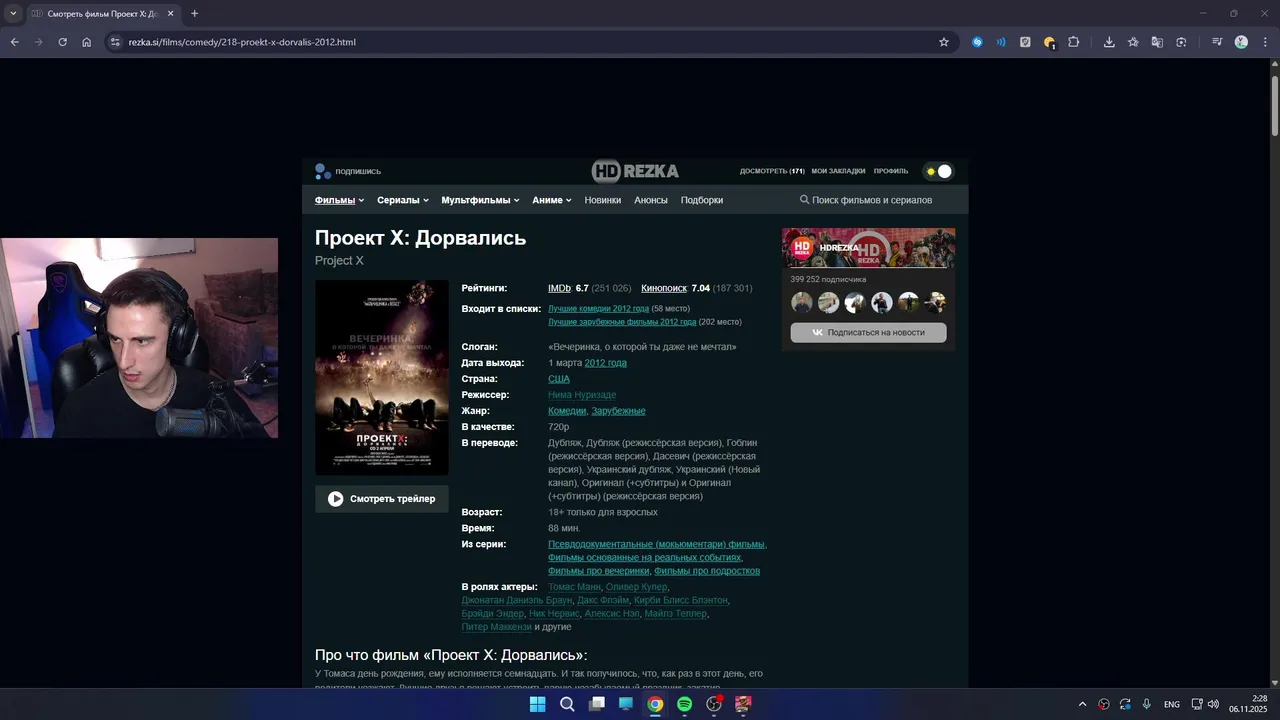
Task: Open Фильмы про вечеринки collection
Action: [x=598, y=571]
